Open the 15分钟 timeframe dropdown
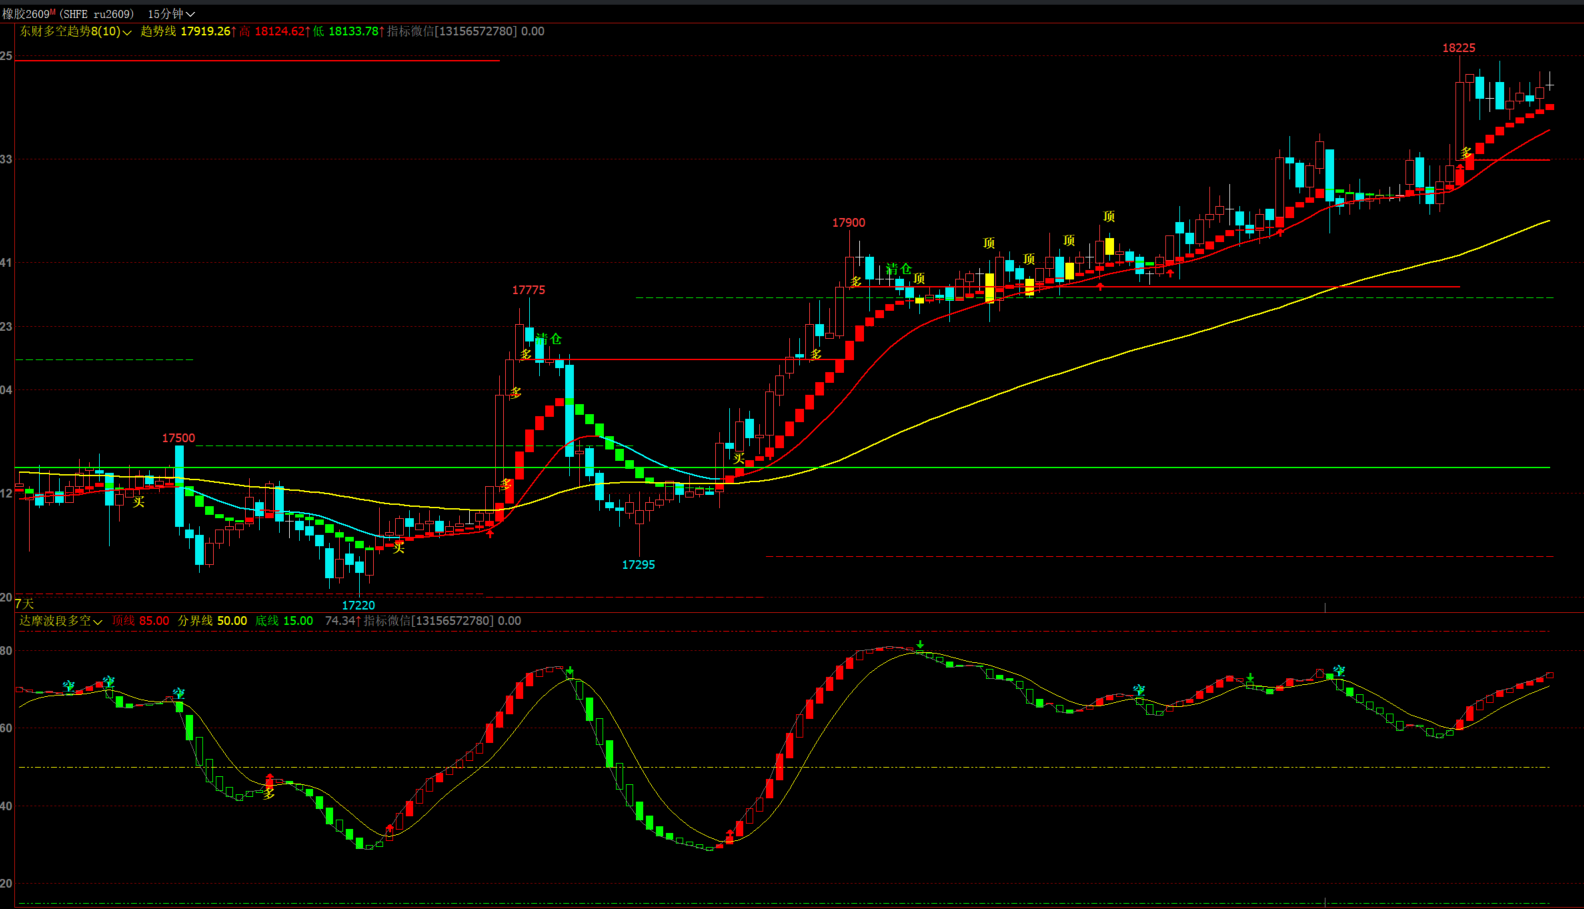This screenshot has height=909, width=1584. 171,14
